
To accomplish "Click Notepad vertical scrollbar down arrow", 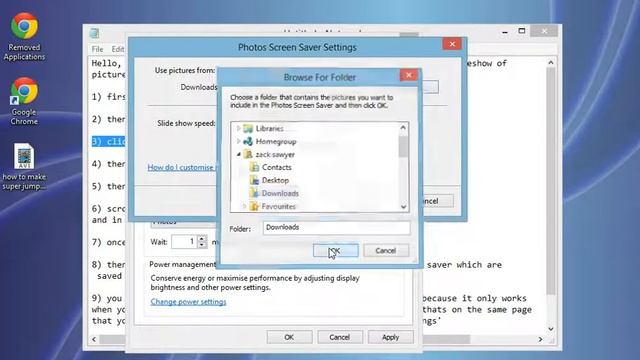I will point(551,329).
